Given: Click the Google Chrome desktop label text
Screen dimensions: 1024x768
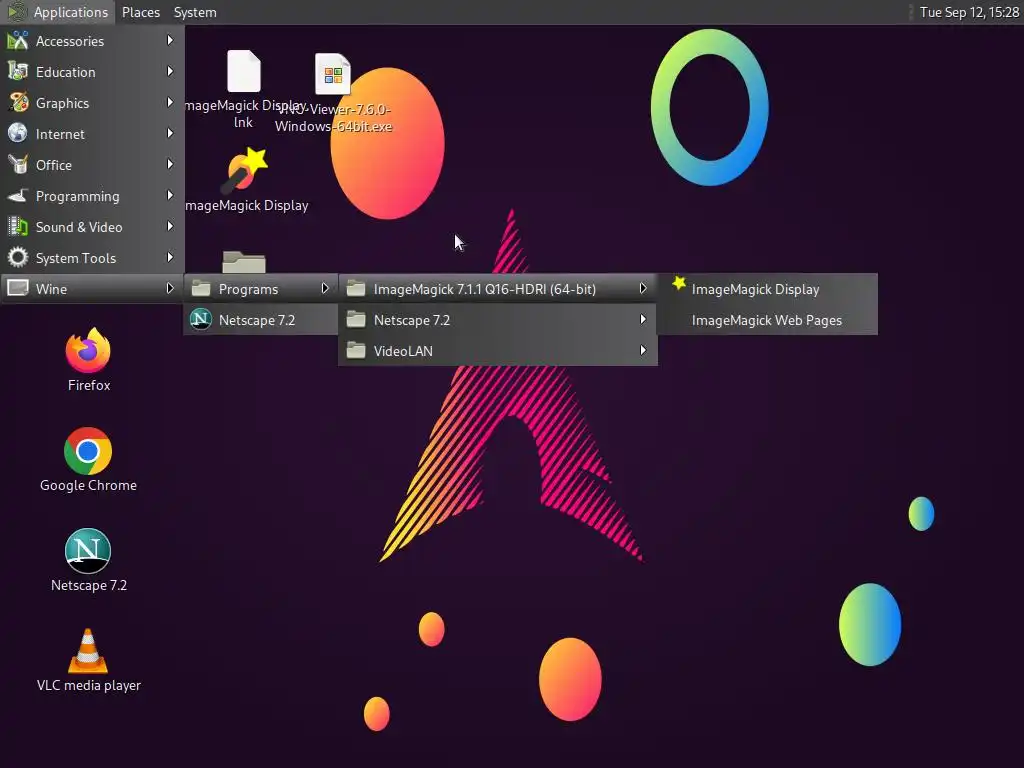Looking at the screenshot, I should coord(88,485).
